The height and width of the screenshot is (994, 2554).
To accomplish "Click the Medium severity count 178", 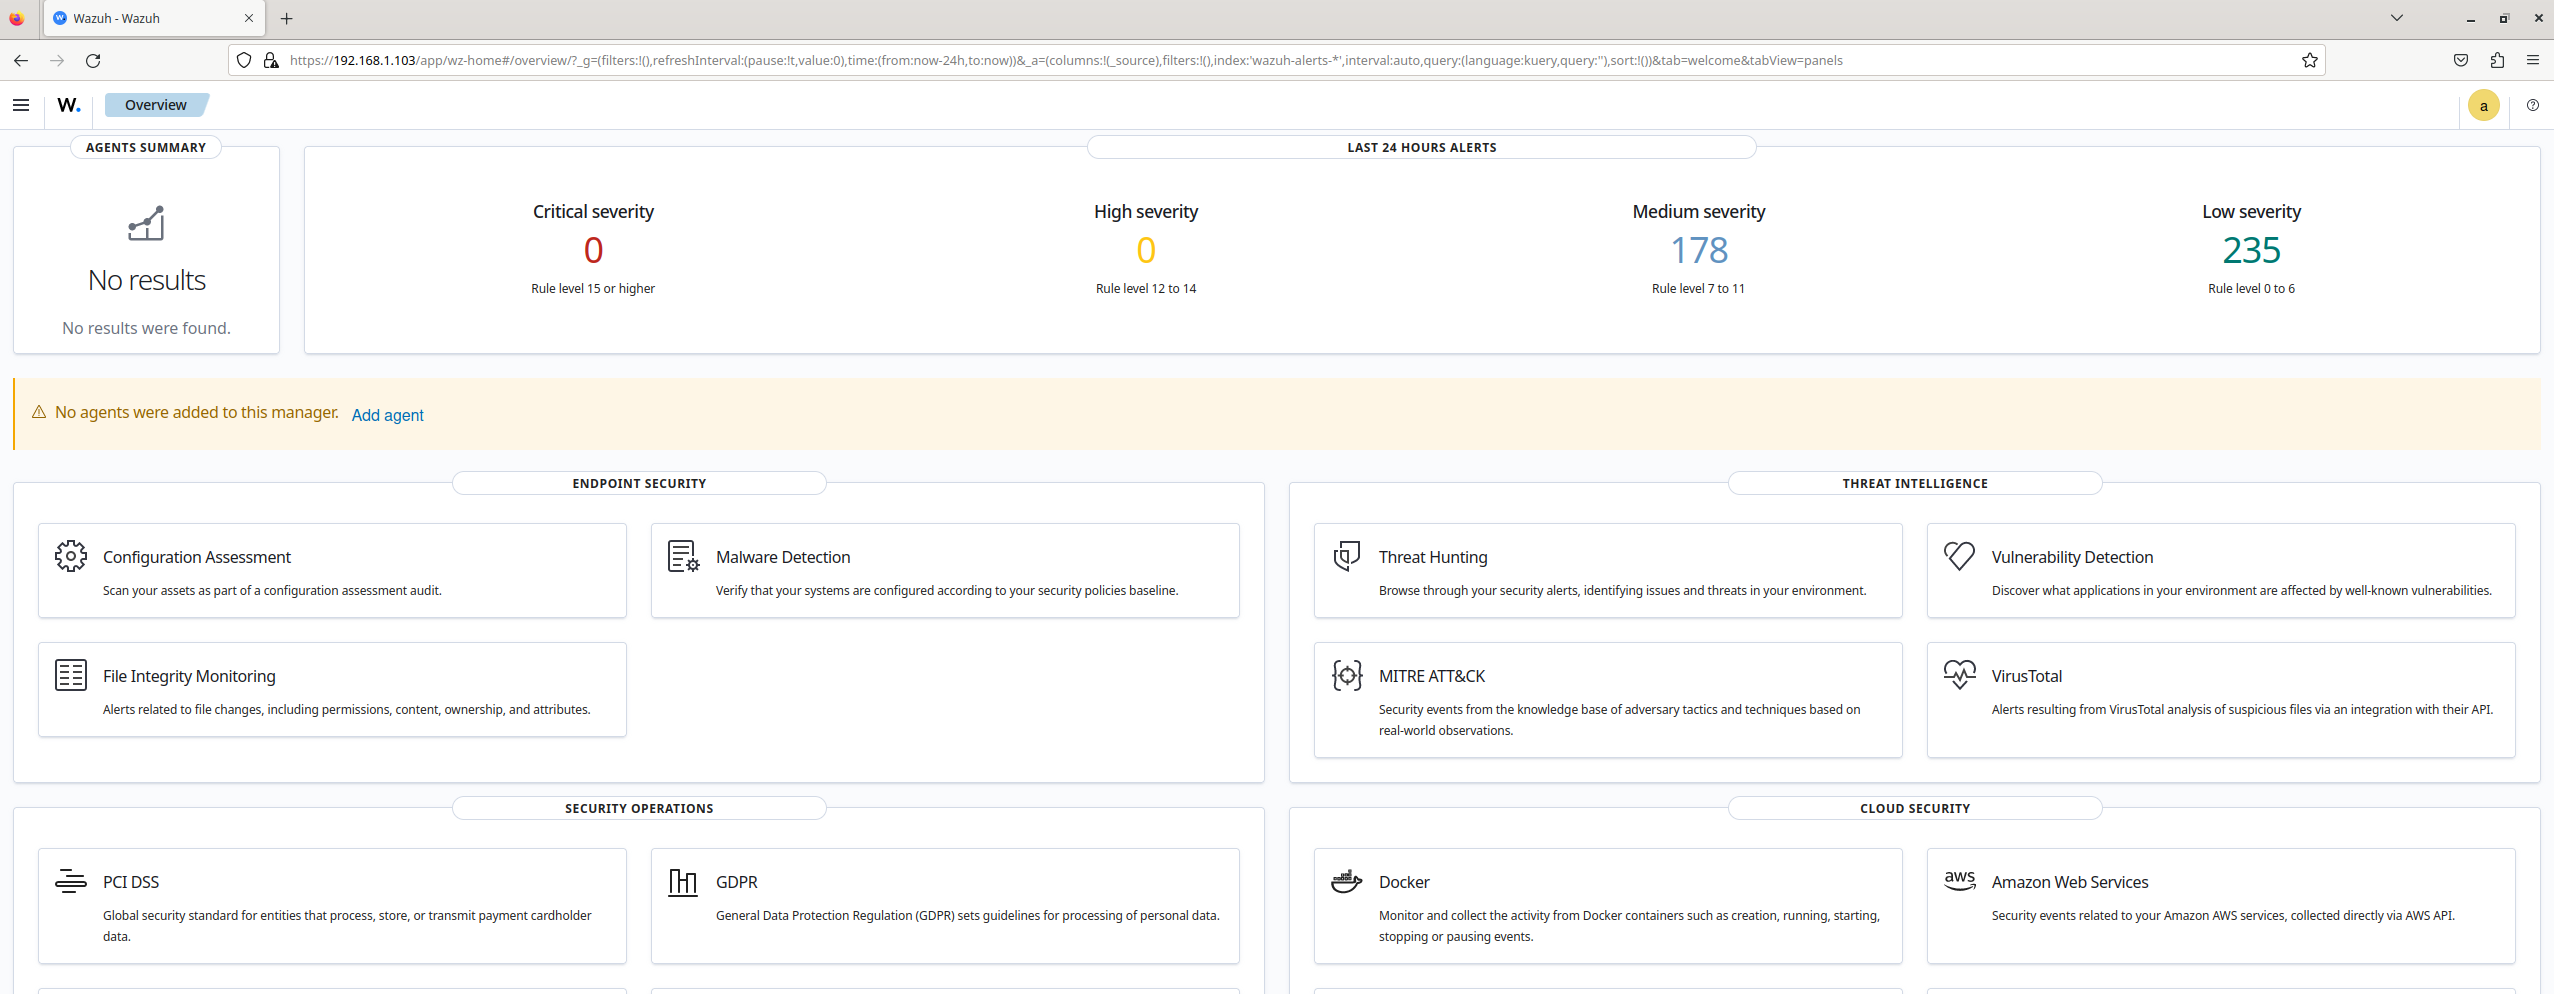I will click(x=1698, y=250).
